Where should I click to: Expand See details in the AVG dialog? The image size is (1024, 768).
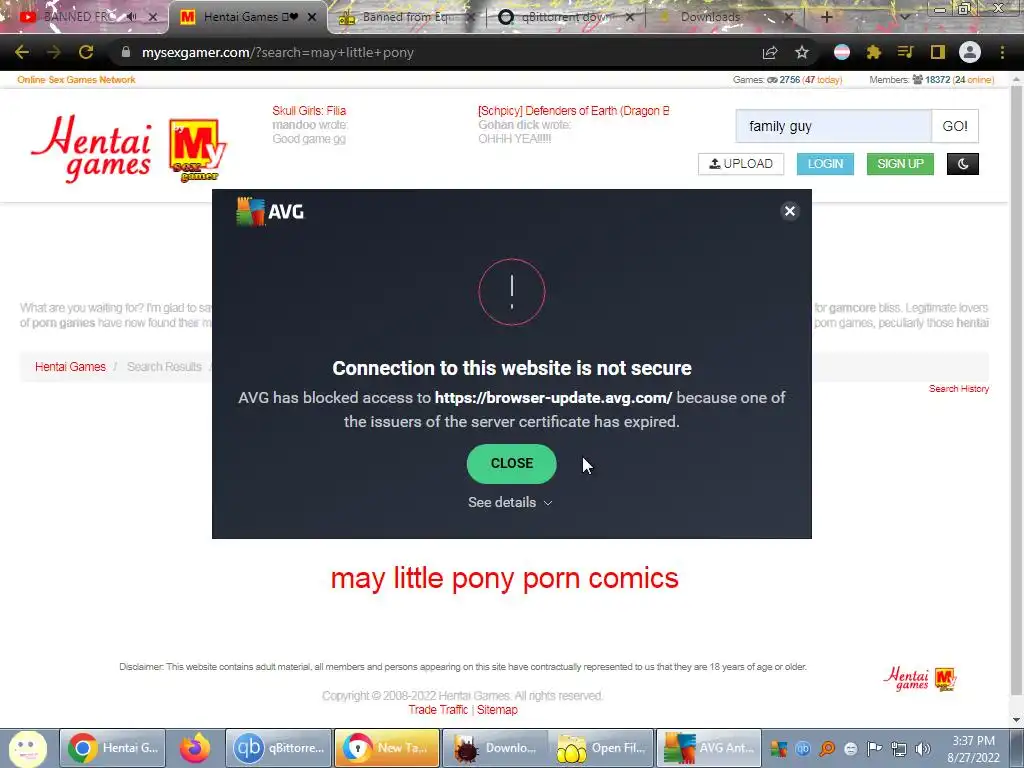510,502
